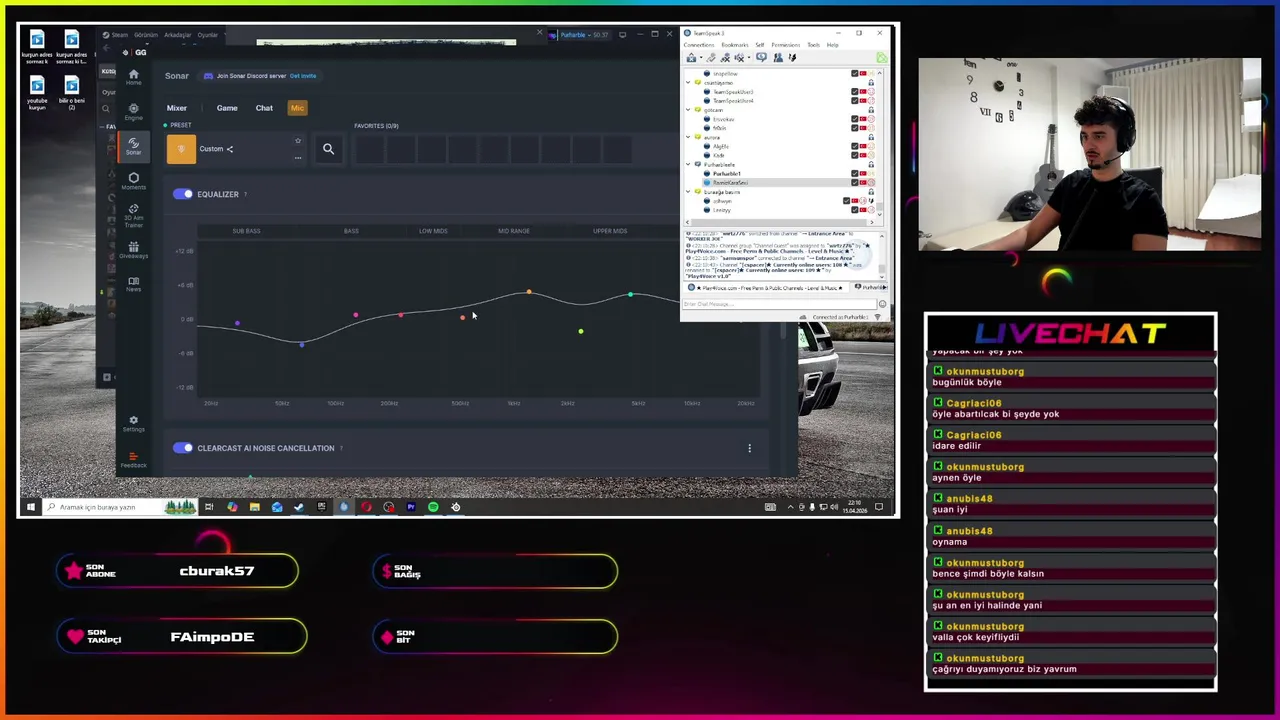1280x720 pixels.
Task: Click the Get invite Discord link
Action: coord(303,76)
